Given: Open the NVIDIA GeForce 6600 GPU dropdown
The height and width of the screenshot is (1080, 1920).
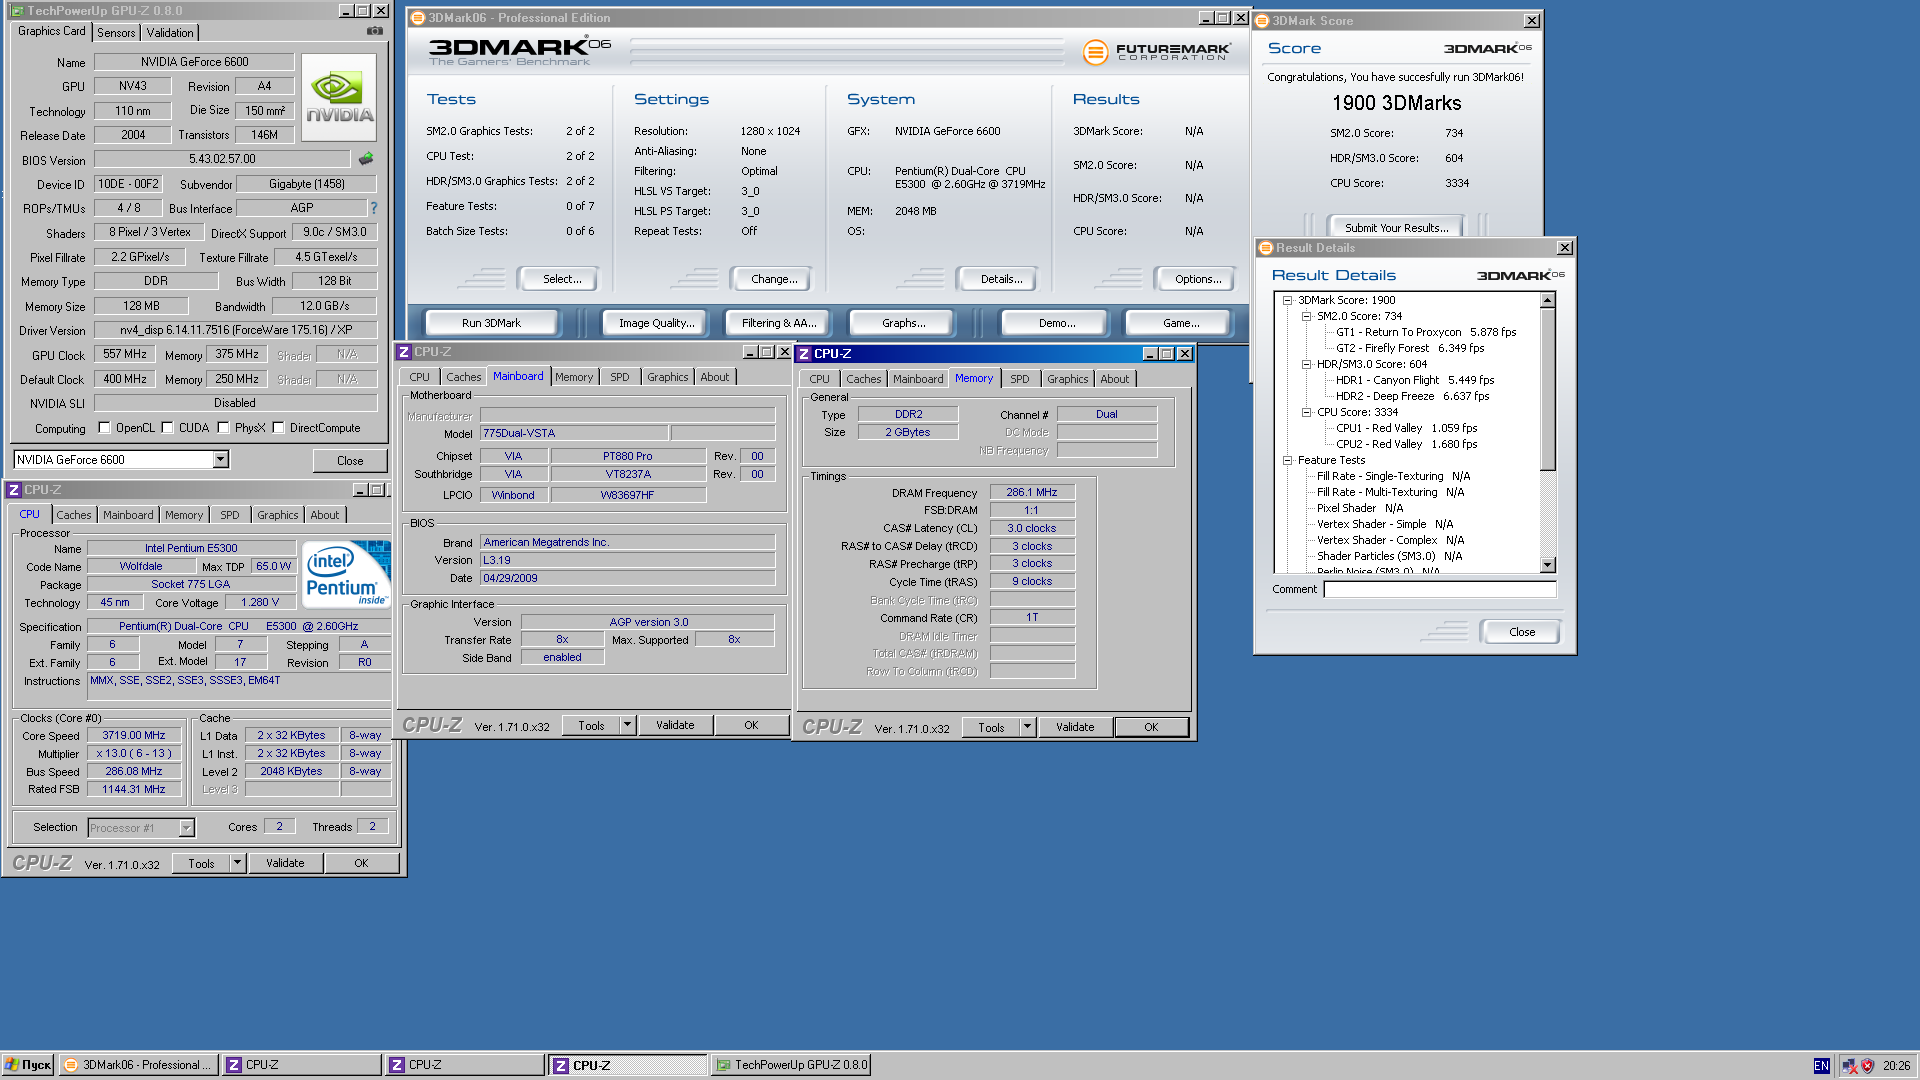Looking at the screenshot, I should pyautogui.click(x=221, y=460).
